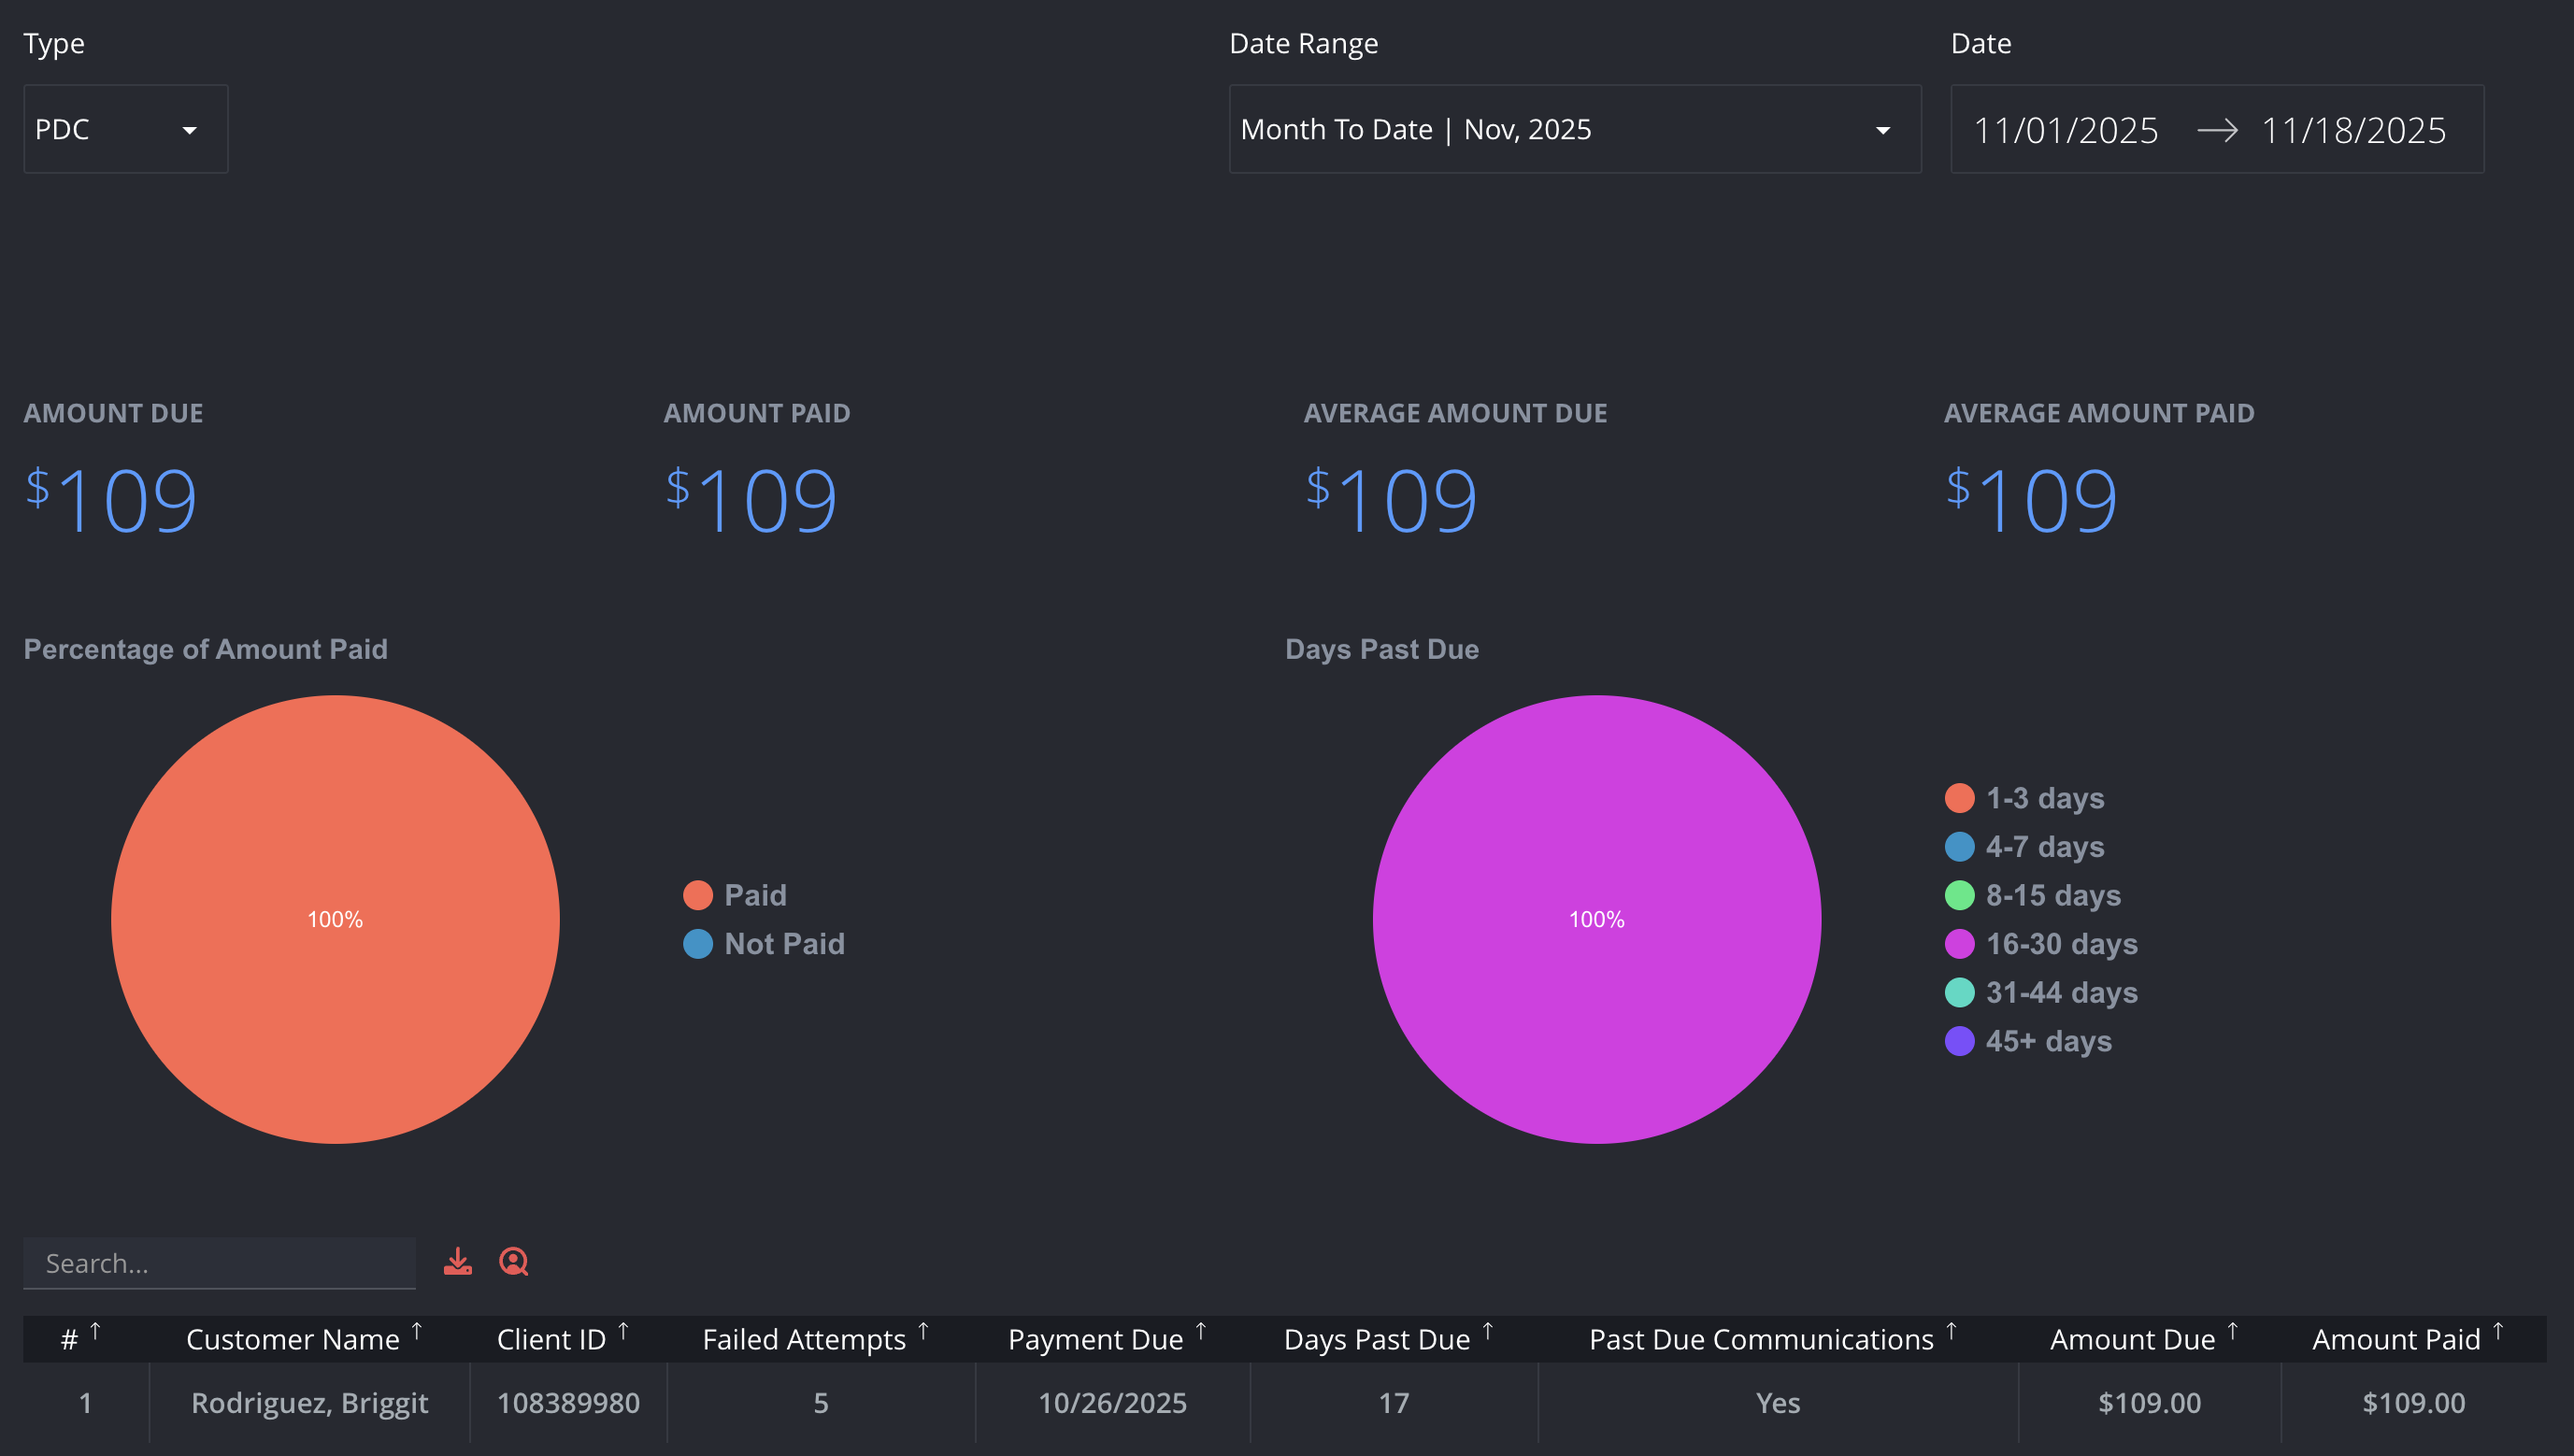Open the Rodriguez, Briggit customer row

click(x=1285, y=1403)
